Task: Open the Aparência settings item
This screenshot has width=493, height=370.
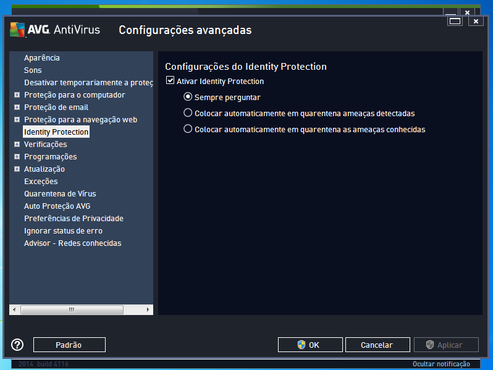Action: (42, 58)
